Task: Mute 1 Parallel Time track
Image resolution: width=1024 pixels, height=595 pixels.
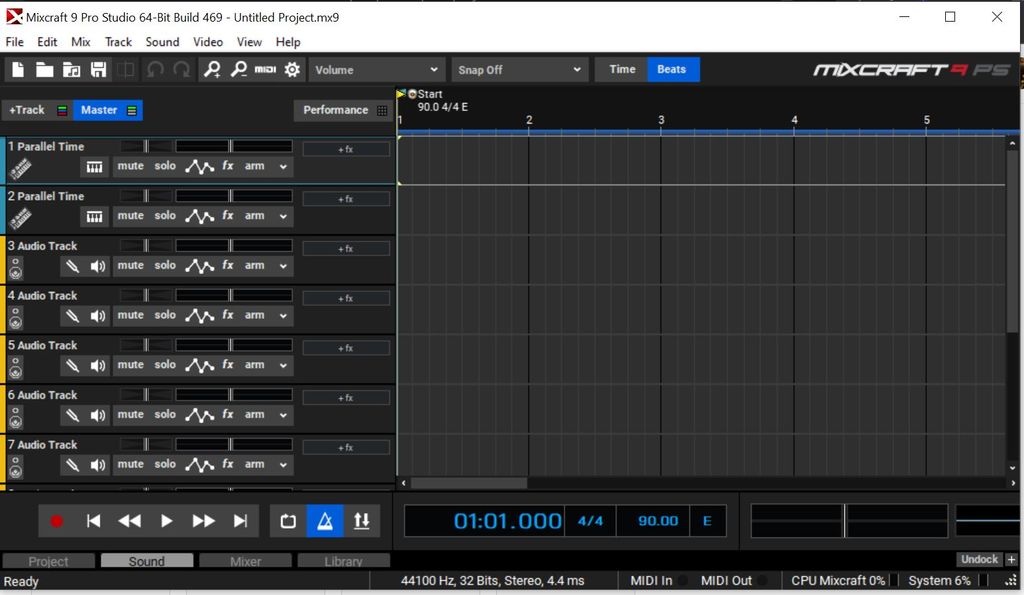Action: click(131, 166)
